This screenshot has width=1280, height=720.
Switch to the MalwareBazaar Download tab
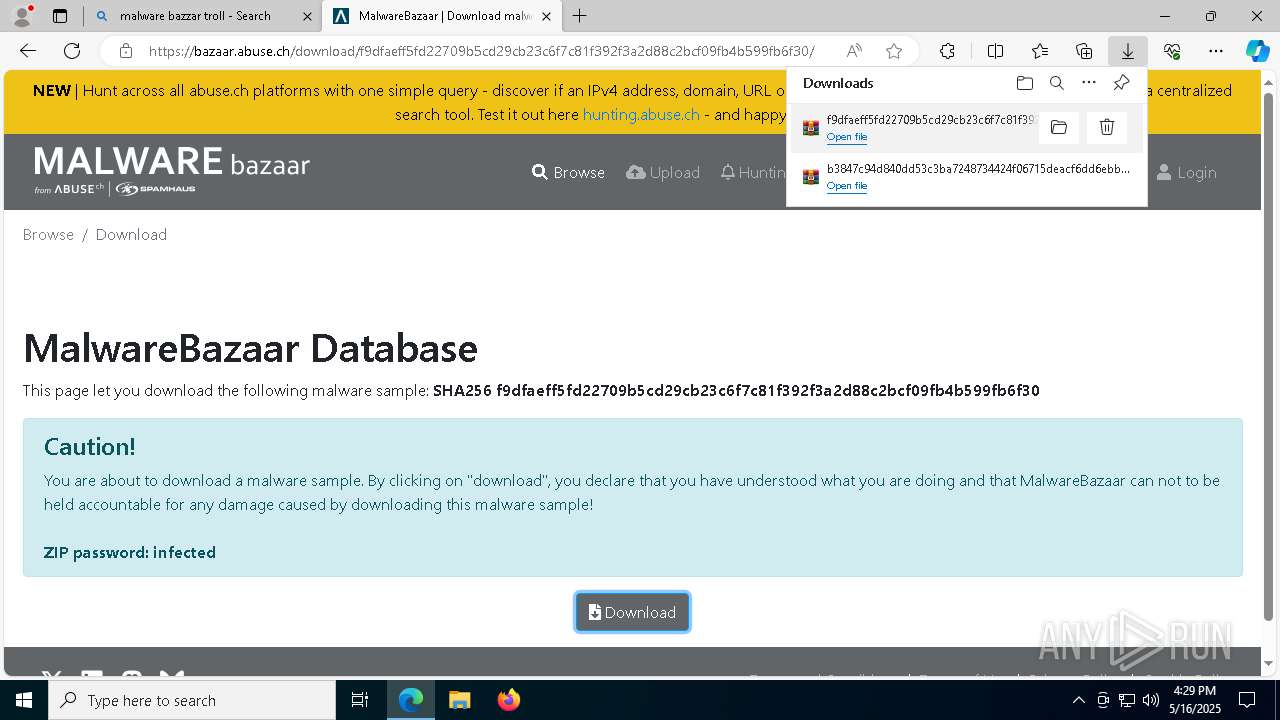(x=440, y=16)
